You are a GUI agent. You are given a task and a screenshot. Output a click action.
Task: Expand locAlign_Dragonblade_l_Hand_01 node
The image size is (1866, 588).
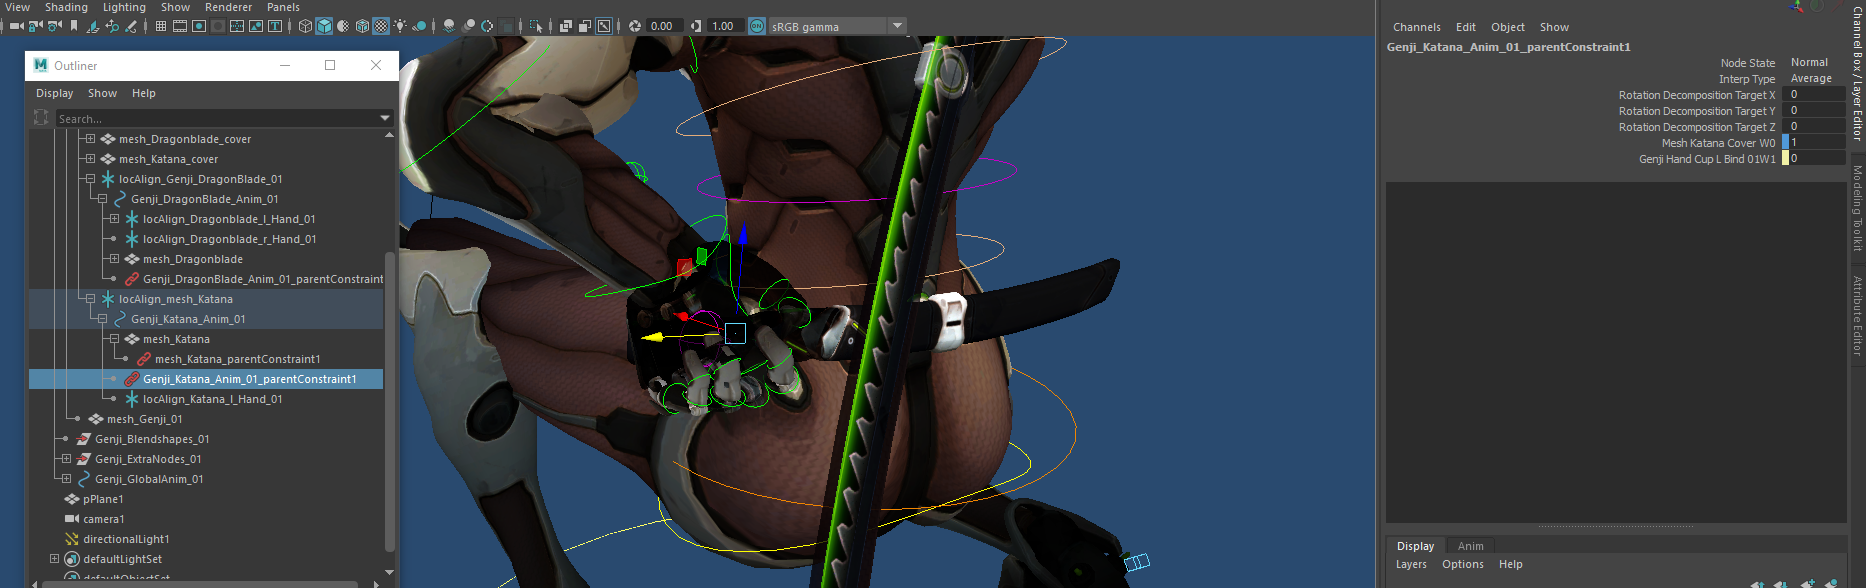(114, 219)
